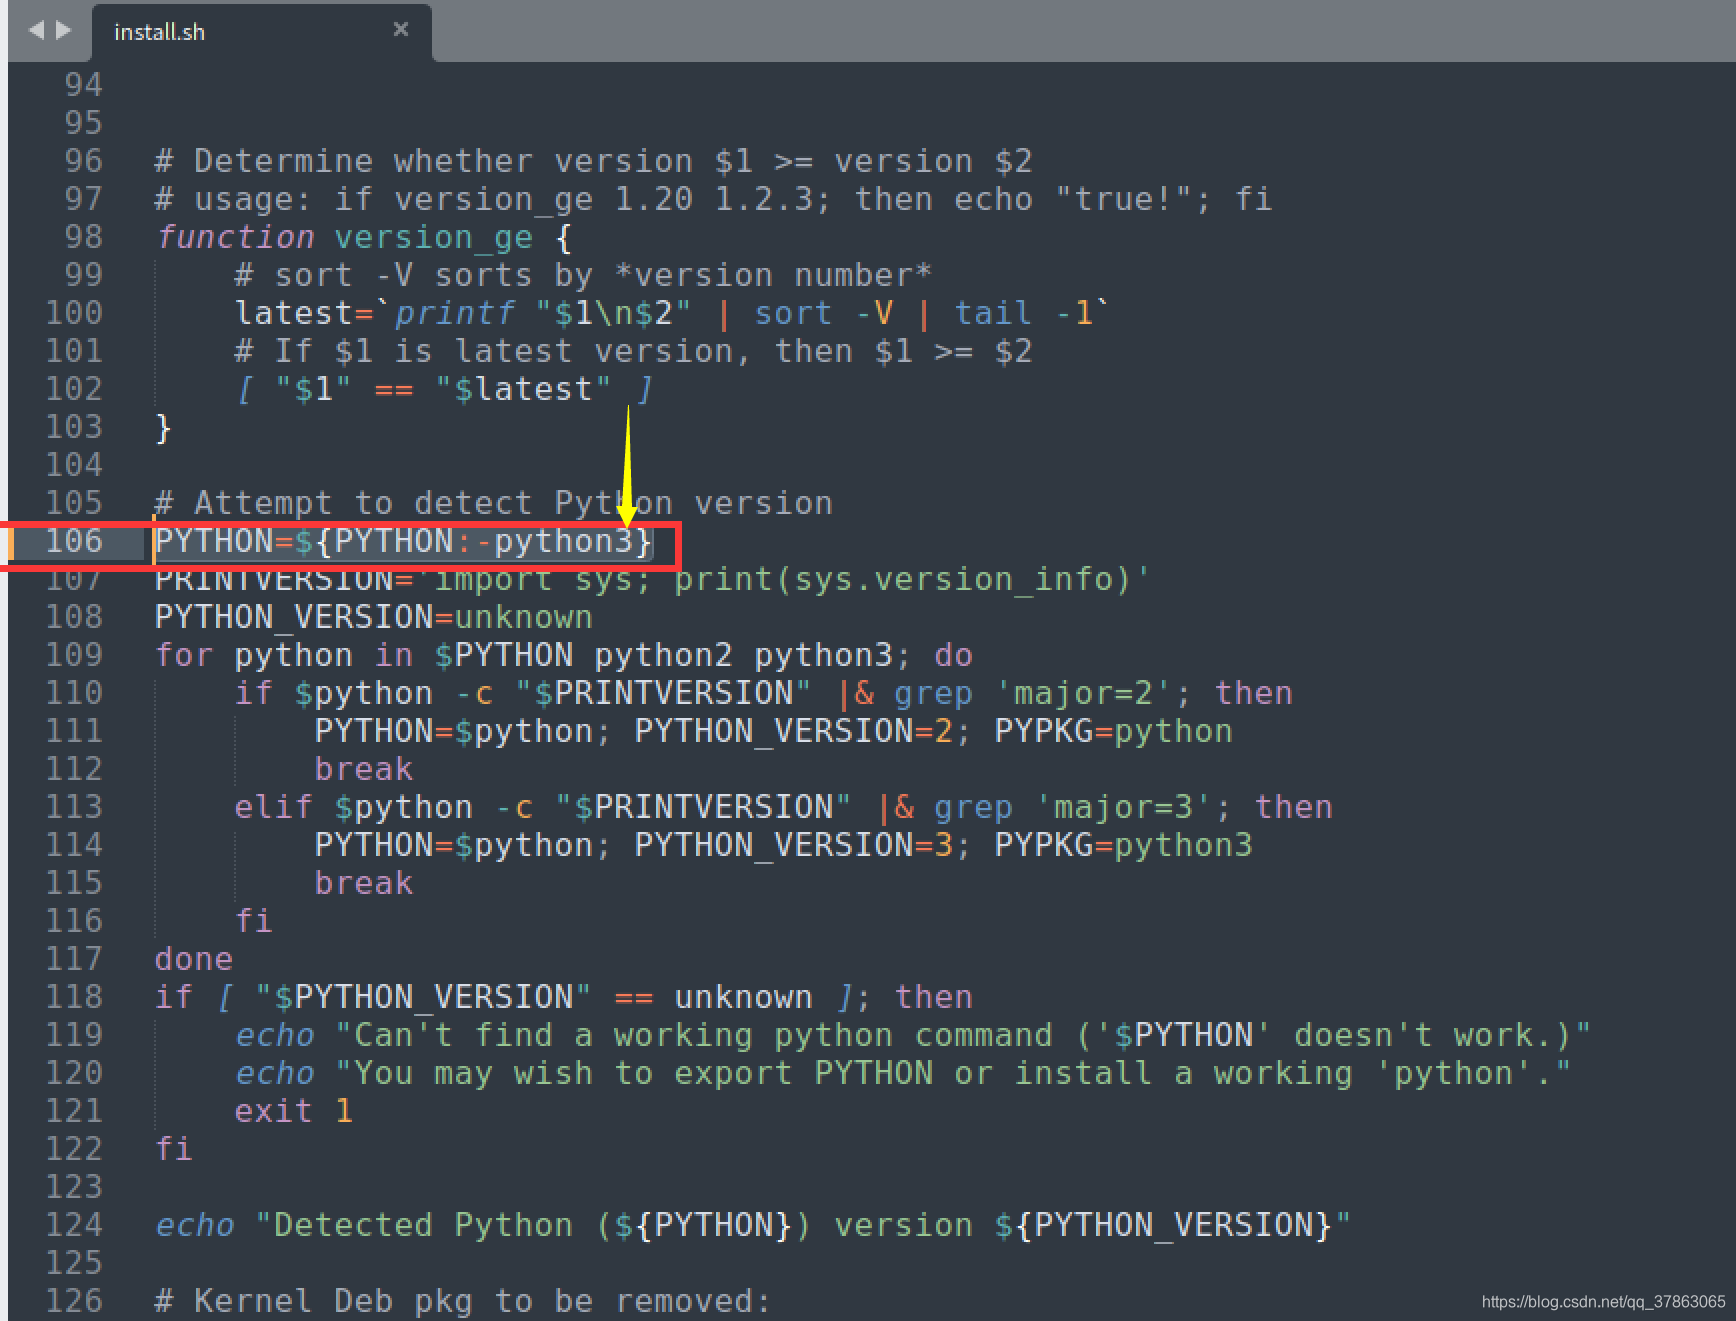Click usage comment on line 97
Screen dimensions: 1736x1321
click(x=714, y=200)
